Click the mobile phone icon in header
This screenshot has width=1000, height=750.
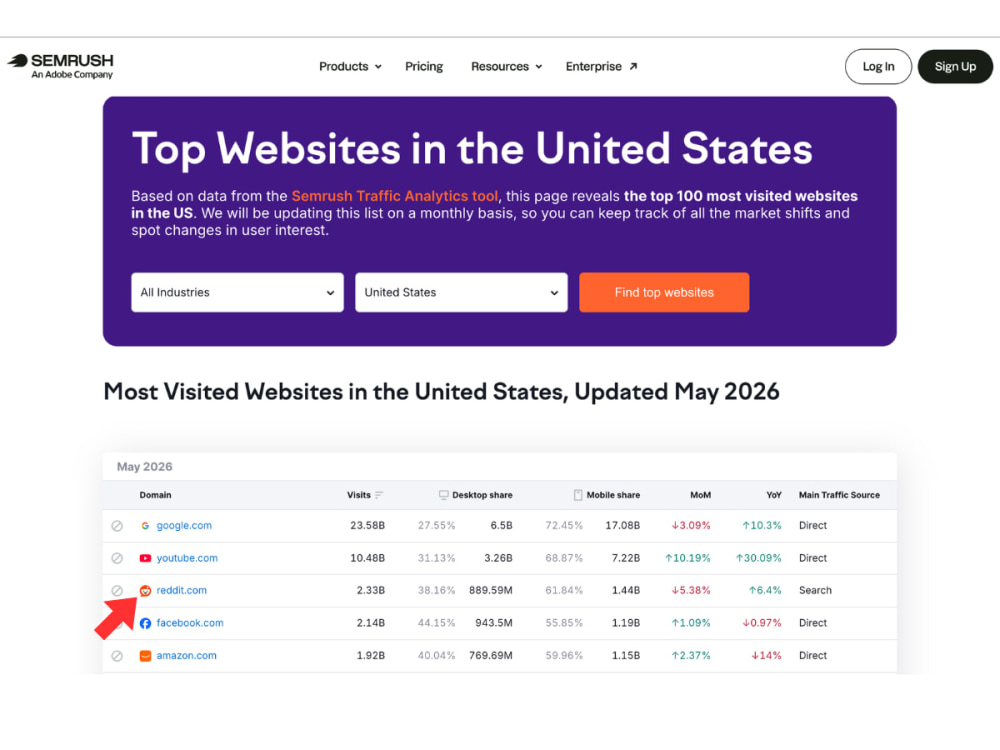tap(578, 495)
